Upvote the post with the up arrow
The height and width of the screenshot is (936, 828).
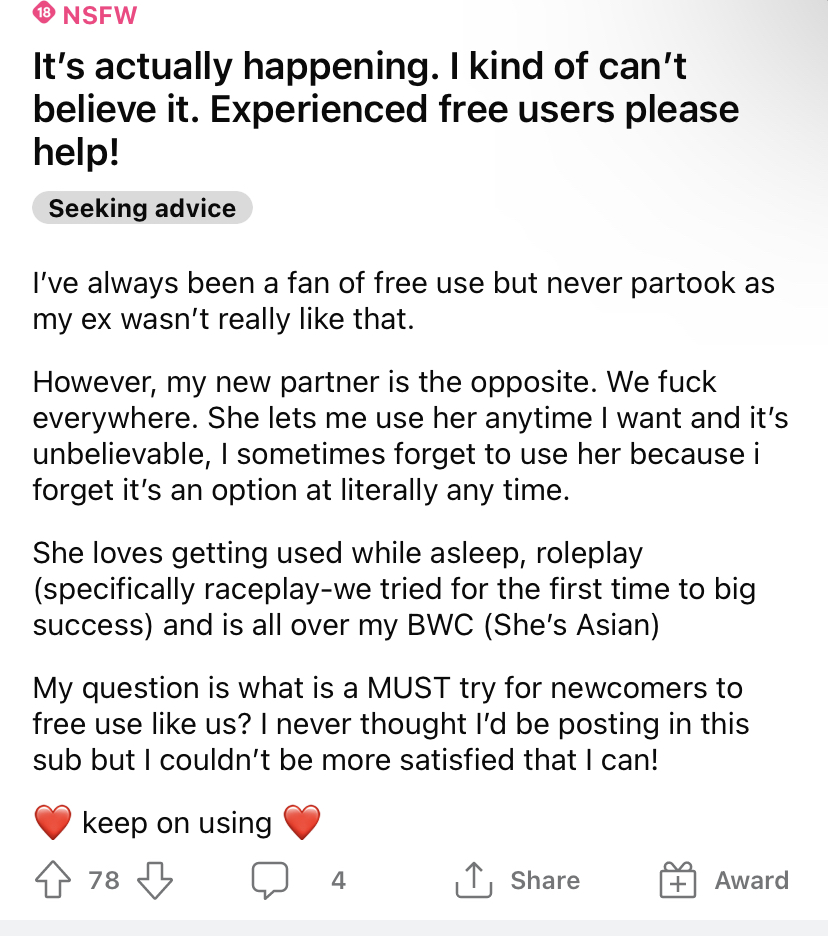(53, 879)
